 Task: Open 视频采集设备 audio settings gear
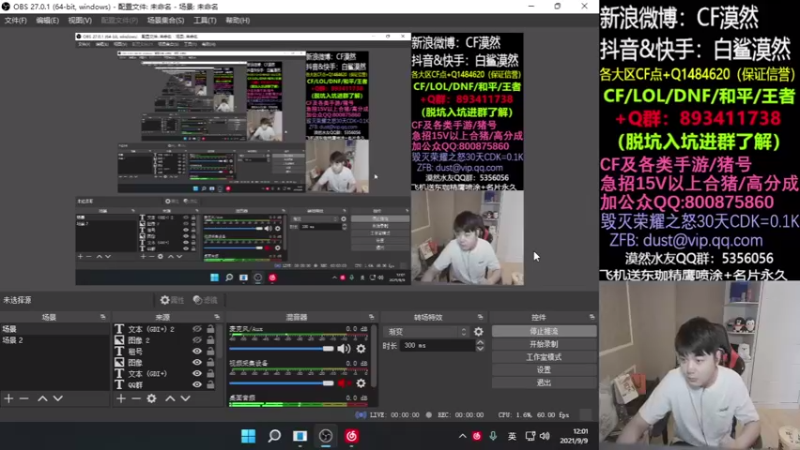[x=361, y=383]
